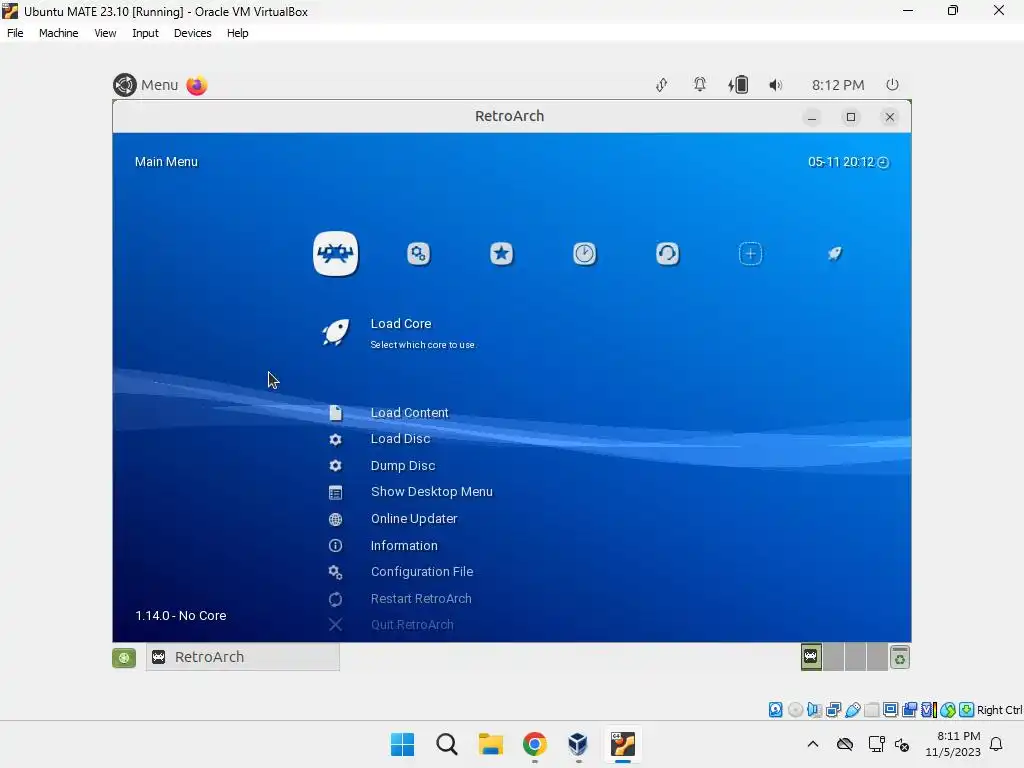The image size is (1024, 768).
Task: Open Information entry
Action: coord(404,545)
